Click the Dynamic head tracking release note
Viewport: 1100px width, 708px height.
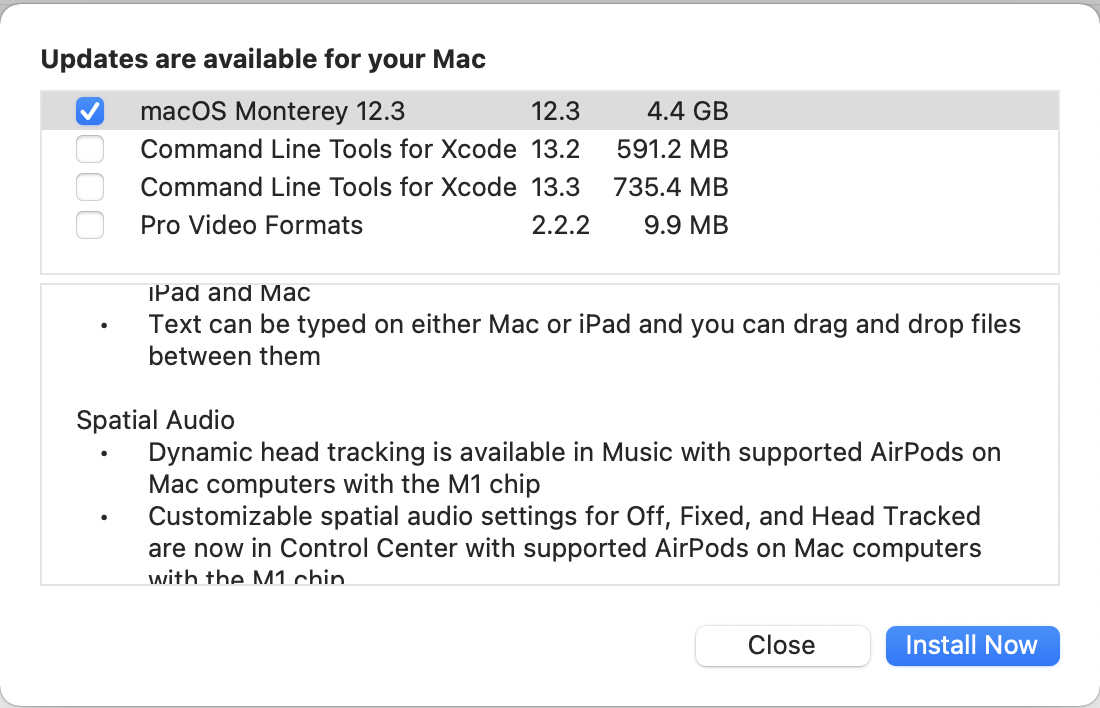(x=574, y=467)
